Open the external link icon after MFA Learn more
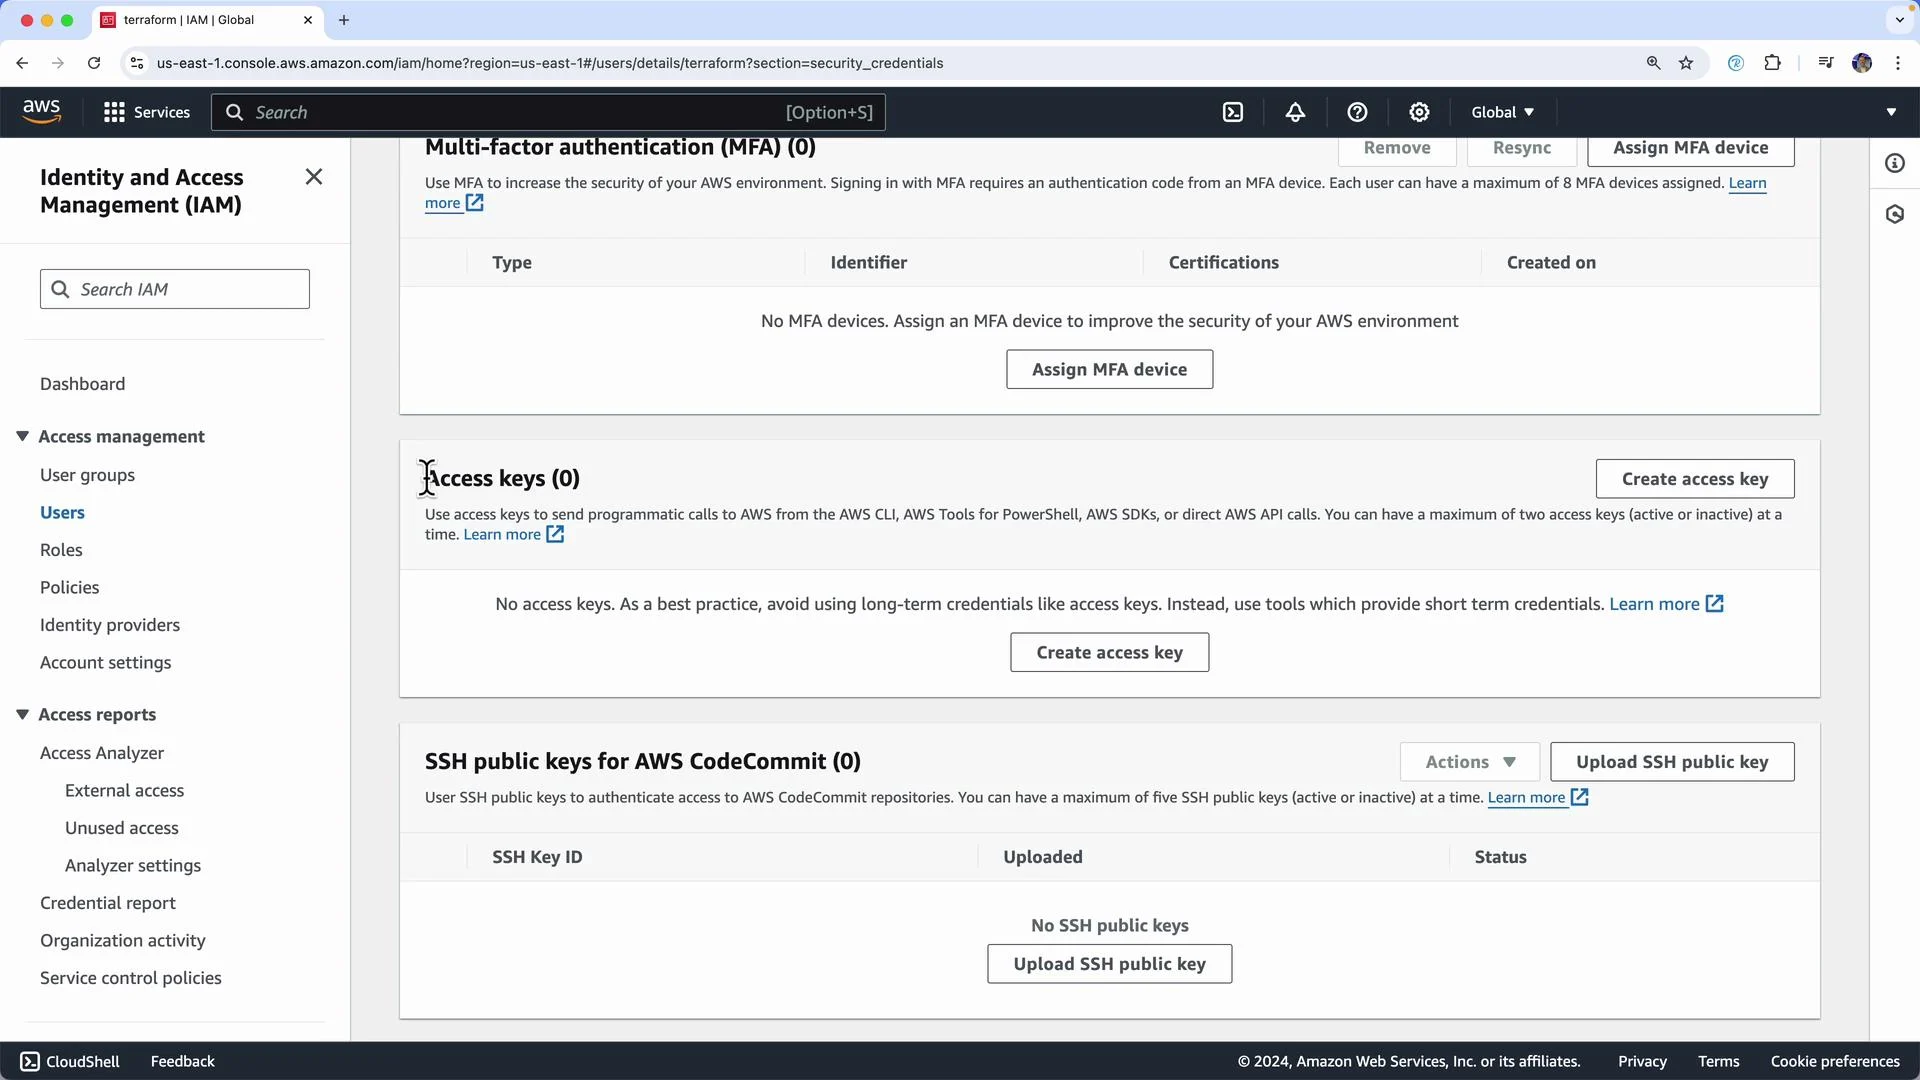The width and height of the screenshot is (1920, 1080). pyautogui.click(x=475, y=203)
